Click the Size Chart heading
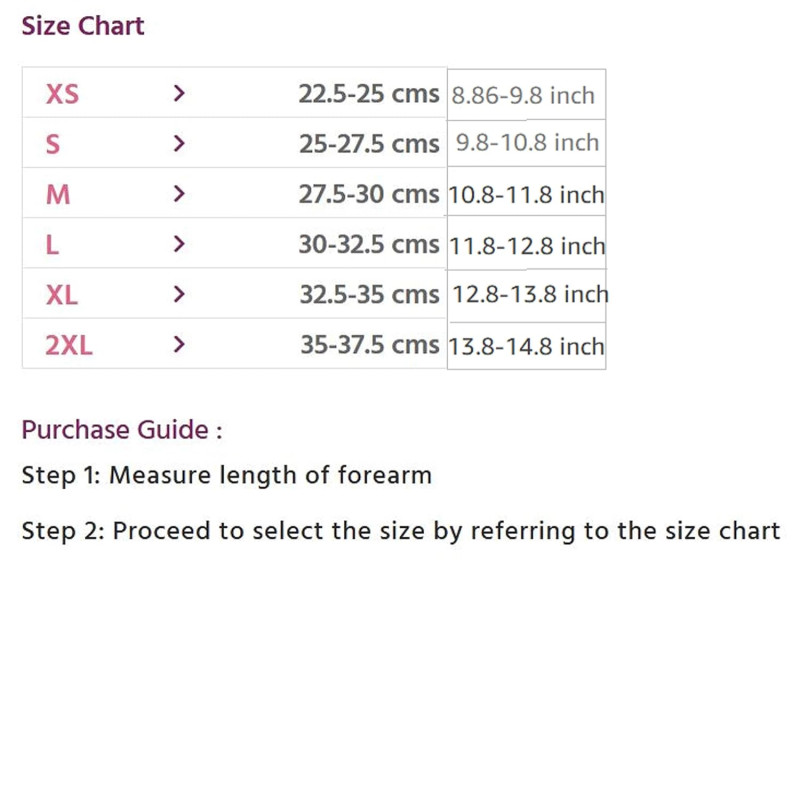800x800 pixels. coord(83,26)
